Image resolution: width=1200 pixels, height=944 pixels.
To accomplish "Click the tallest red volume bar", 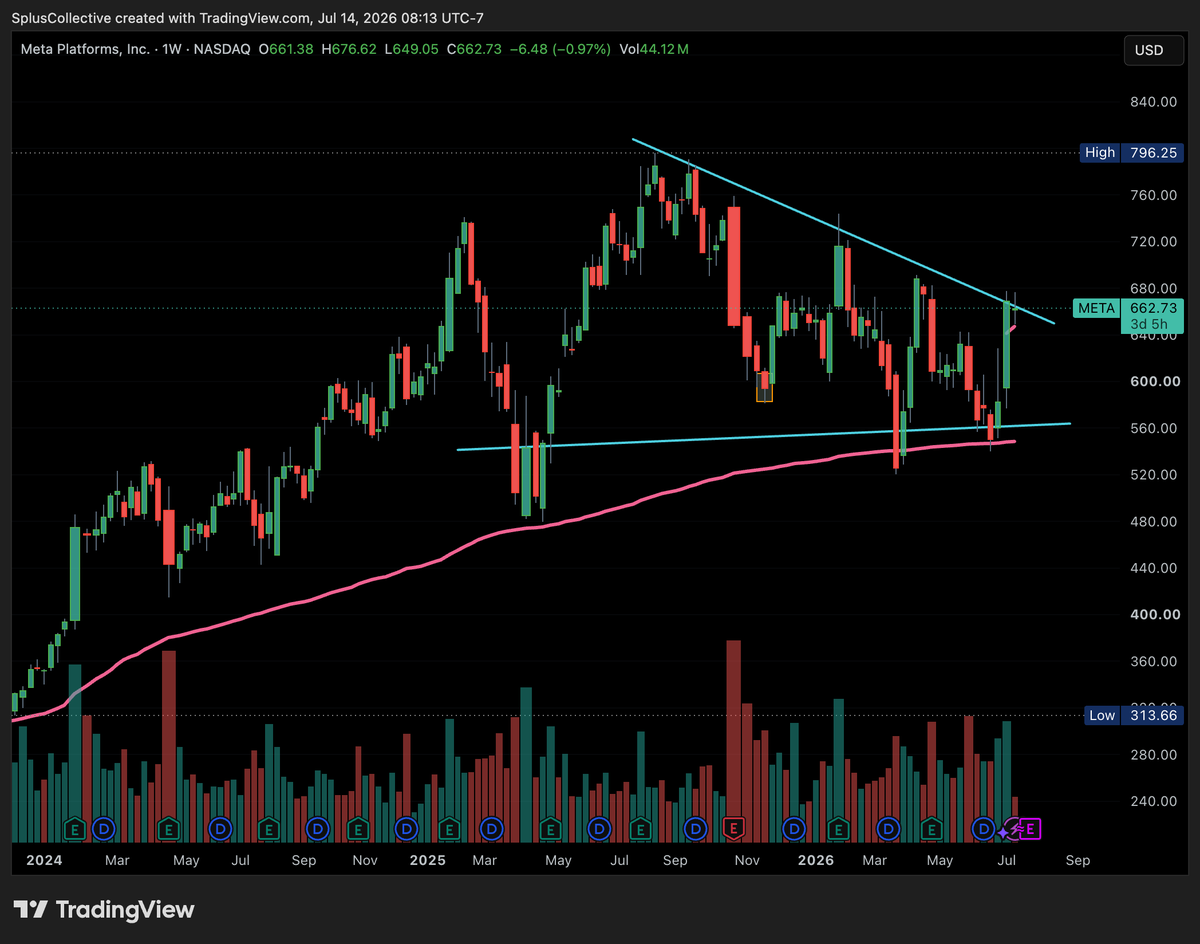I will 734,742.
